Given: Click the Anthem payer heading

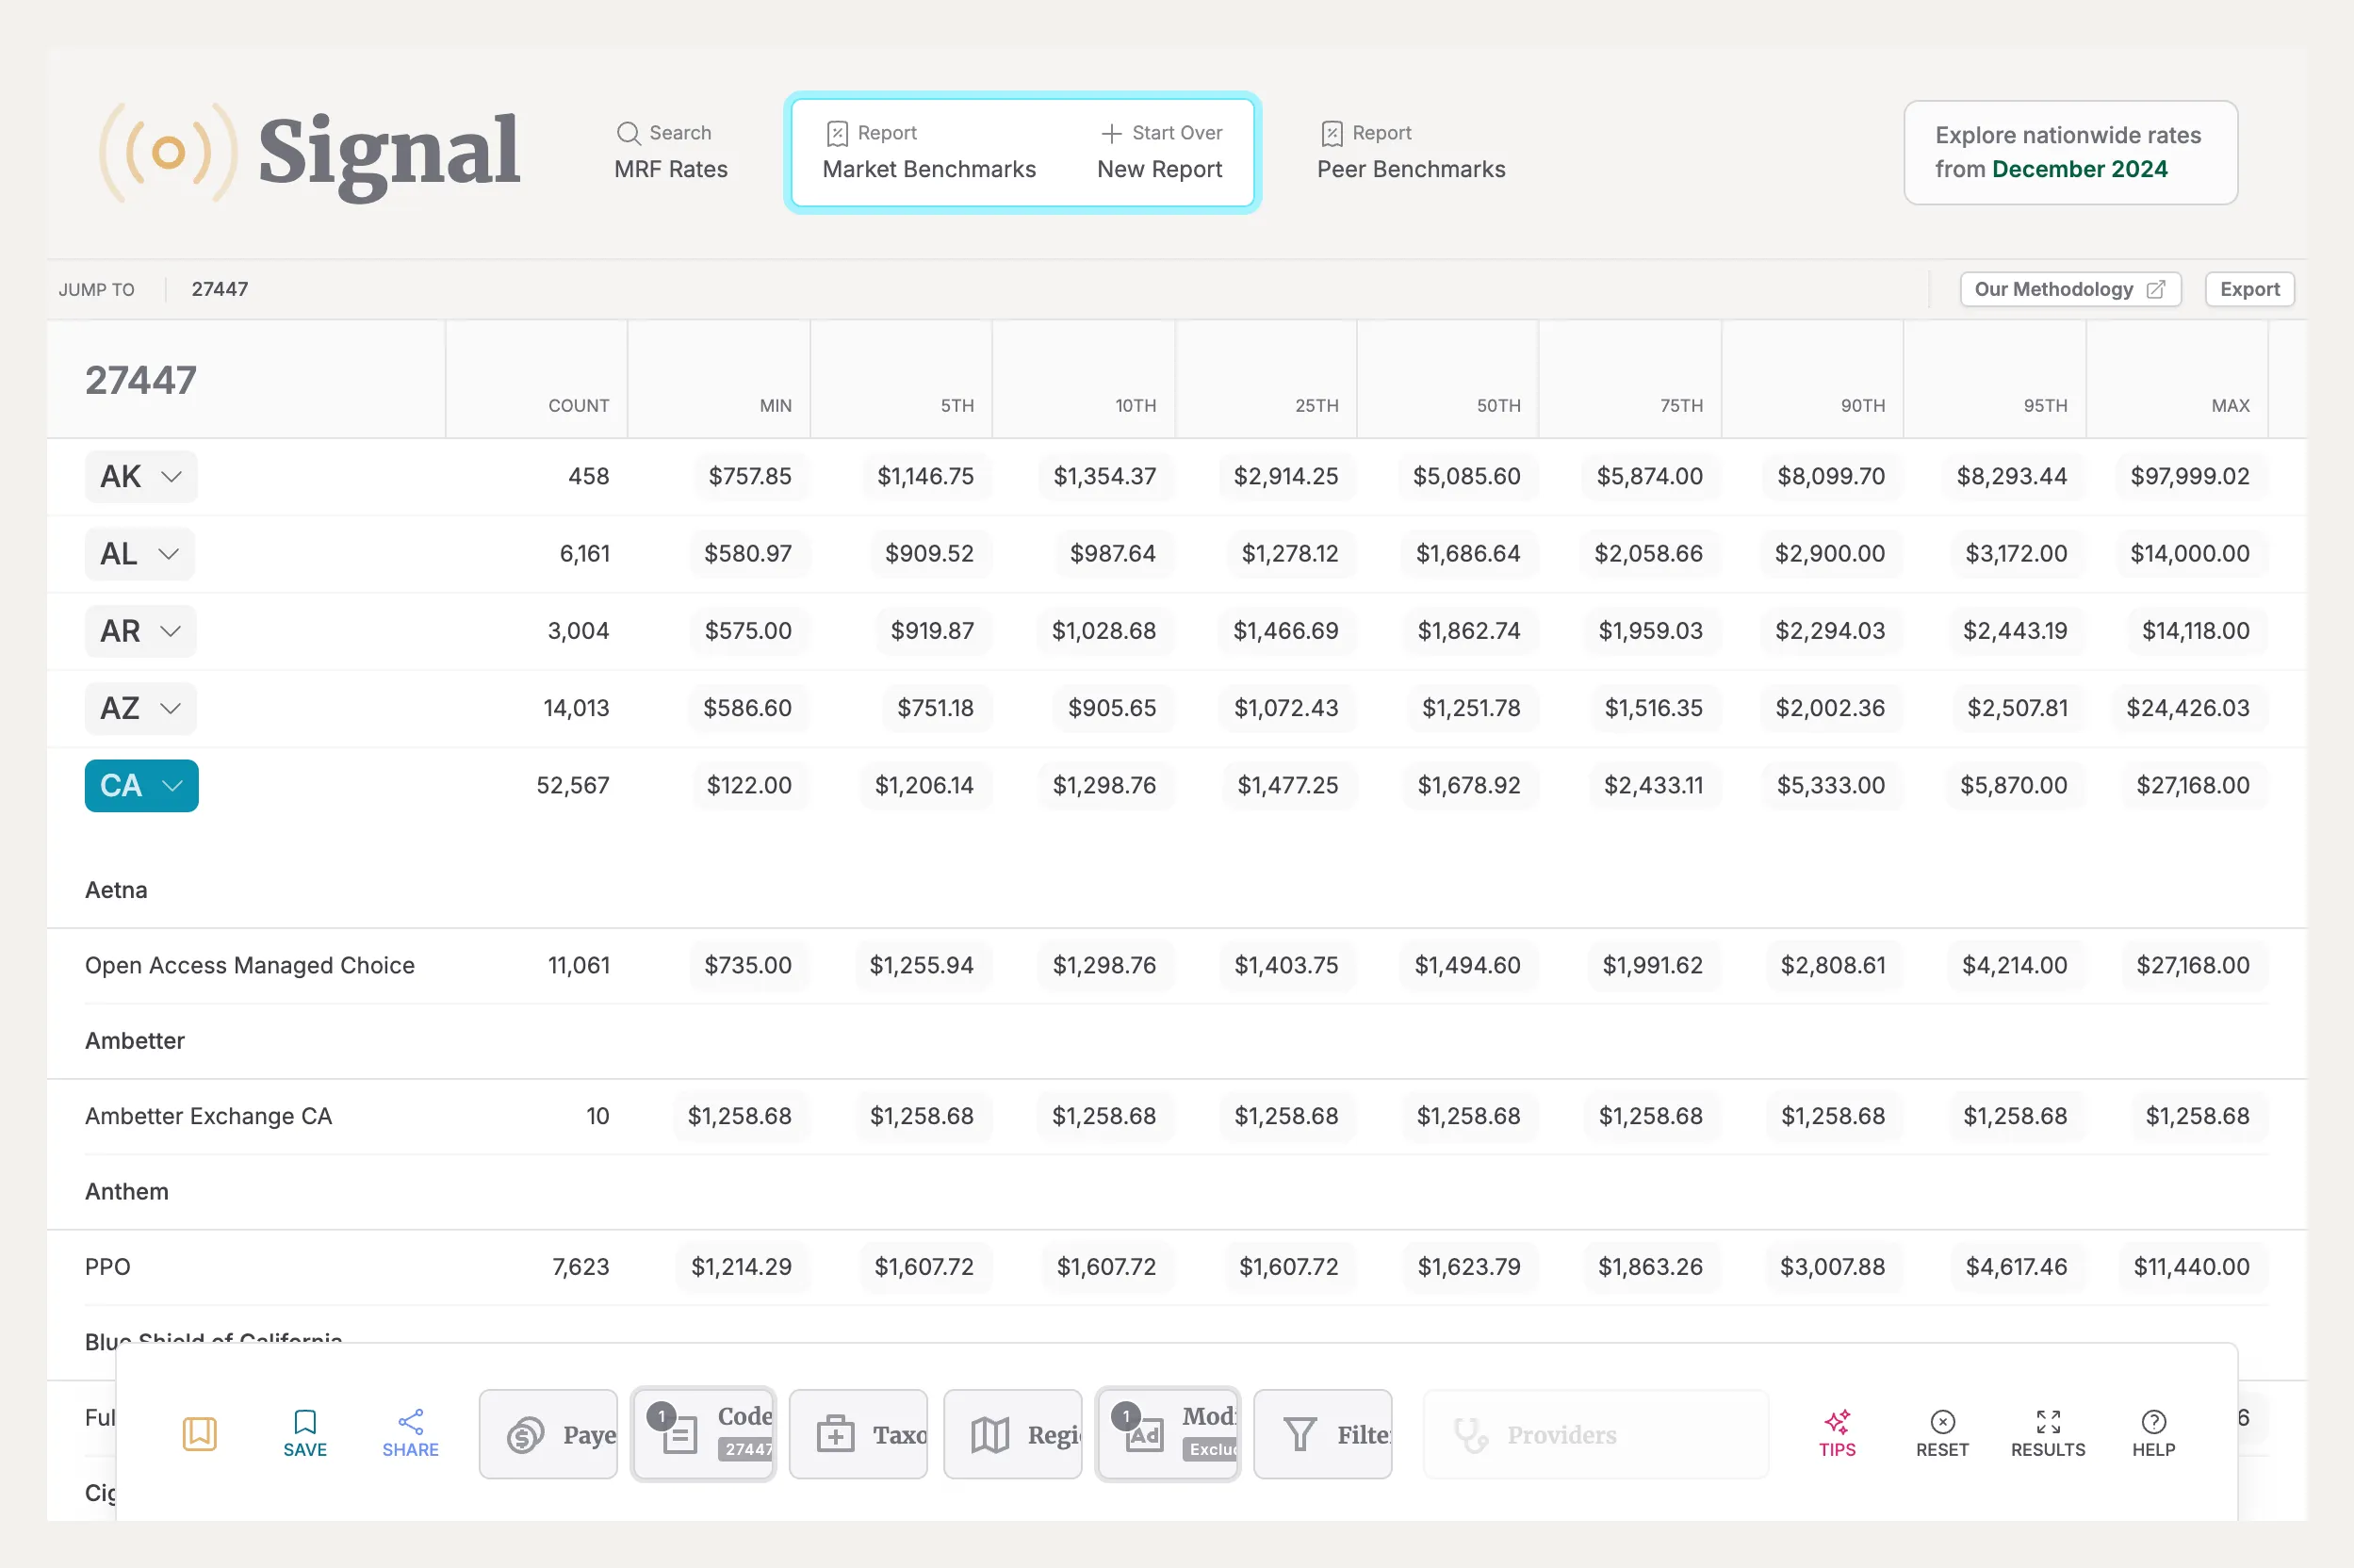Looking at the screenshot, I should click(127, 1191).
